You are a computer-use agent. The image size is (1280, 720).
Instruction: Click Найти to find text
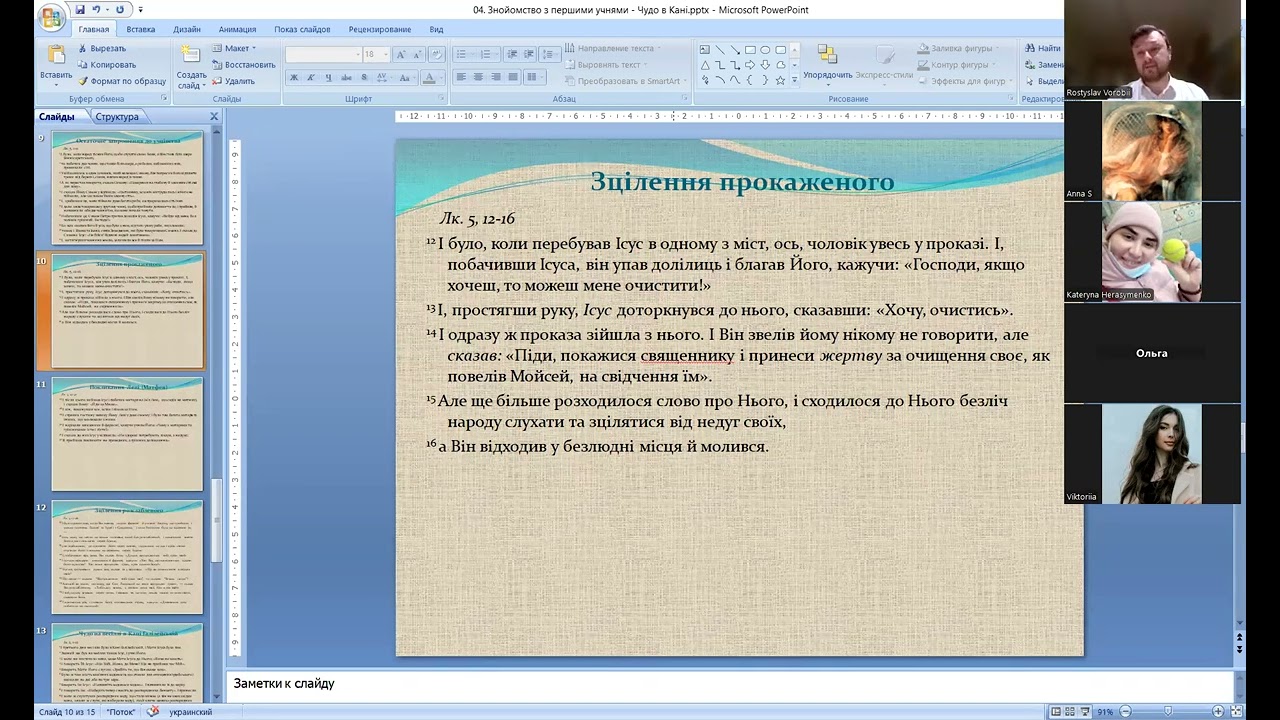[1041, 48]
